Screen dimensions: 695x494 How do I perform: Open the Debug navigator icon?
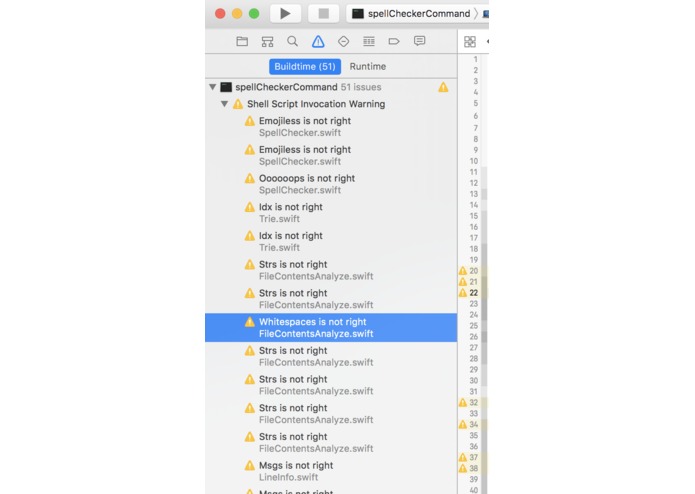point(369,41)
